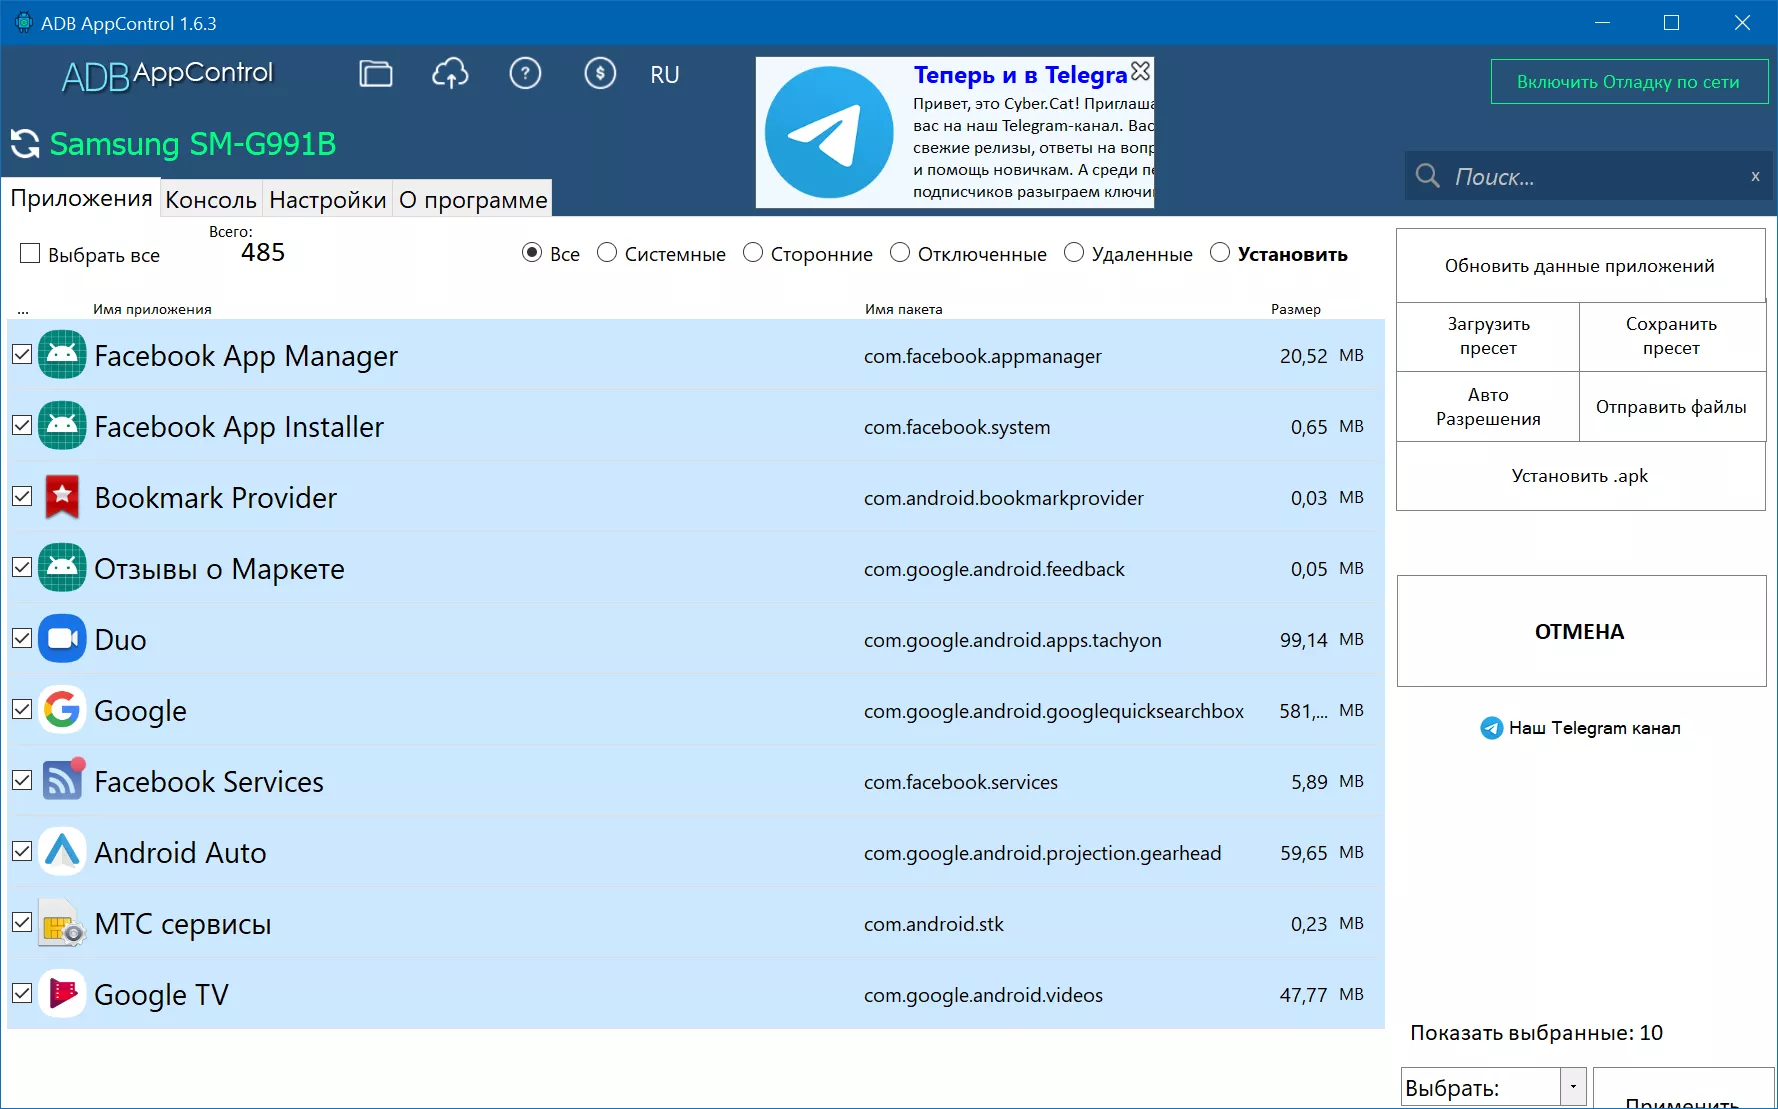Screen dimensions: 1778x1109
Task: Click the Facebook App Manager icon
Action: pos(62,355)
